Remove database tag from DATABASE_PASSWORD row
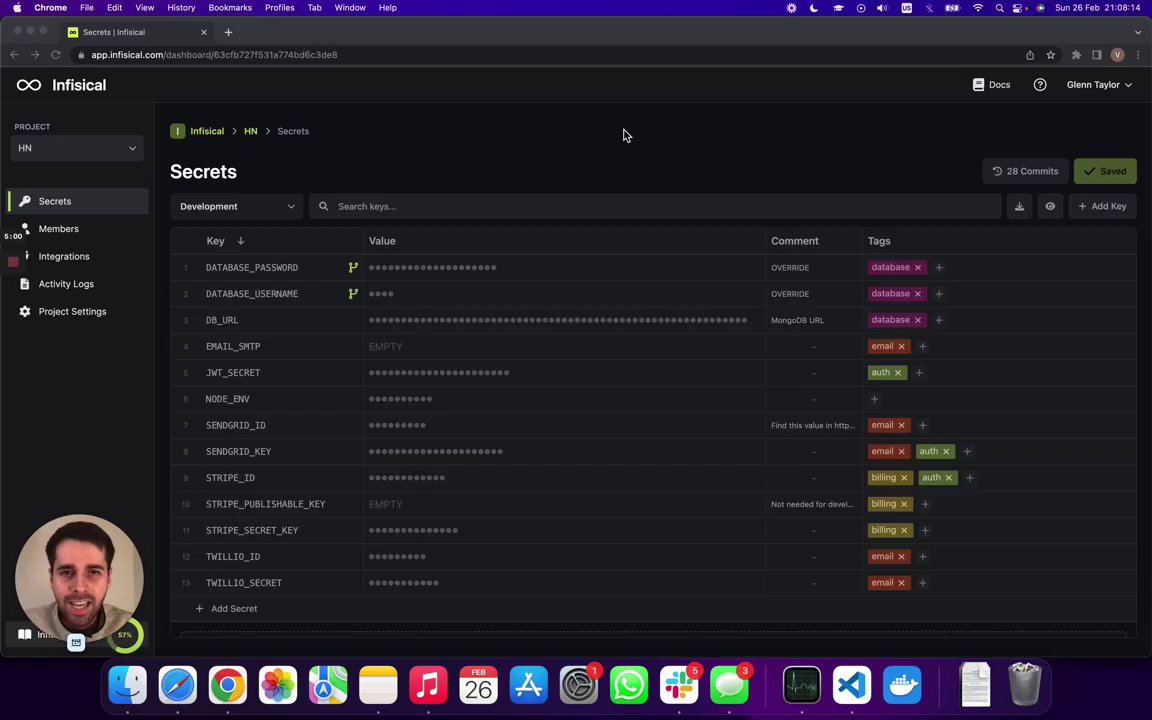Screen dimensions: 1152x720 click(918, 267)
